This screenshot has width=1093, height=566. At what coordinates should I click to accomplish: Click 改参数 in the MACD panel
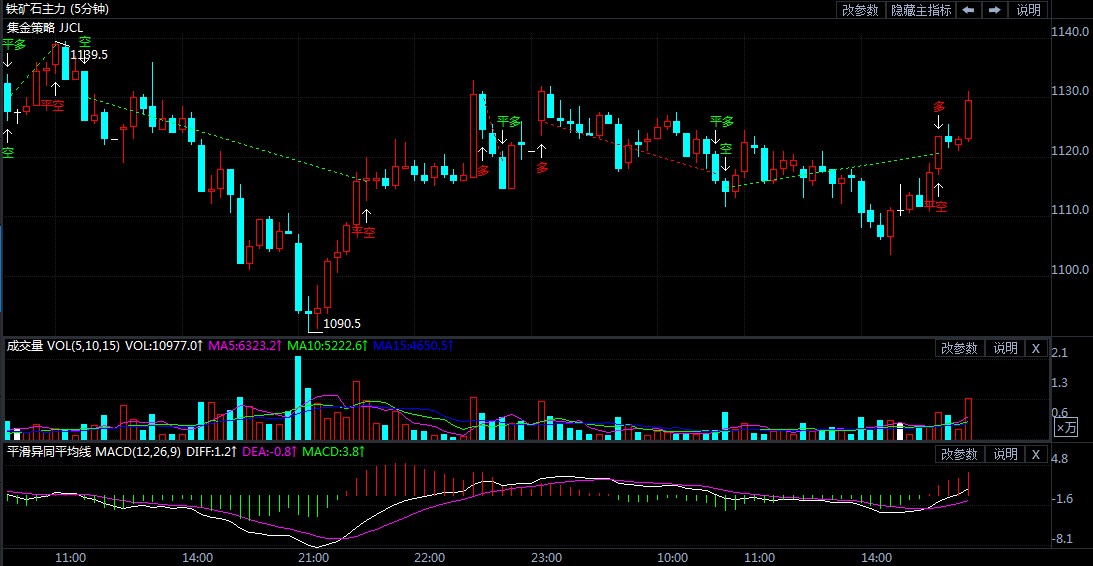(x=959, y=454)
